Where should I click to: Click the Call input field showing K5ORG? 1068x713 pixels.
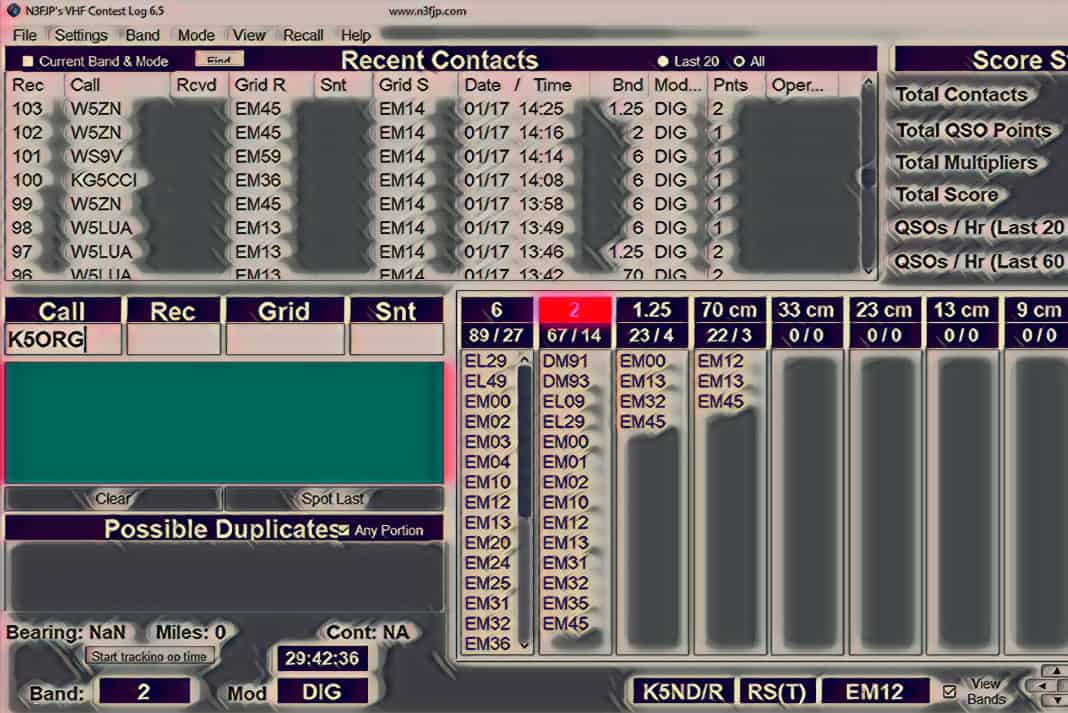[62, 339]
